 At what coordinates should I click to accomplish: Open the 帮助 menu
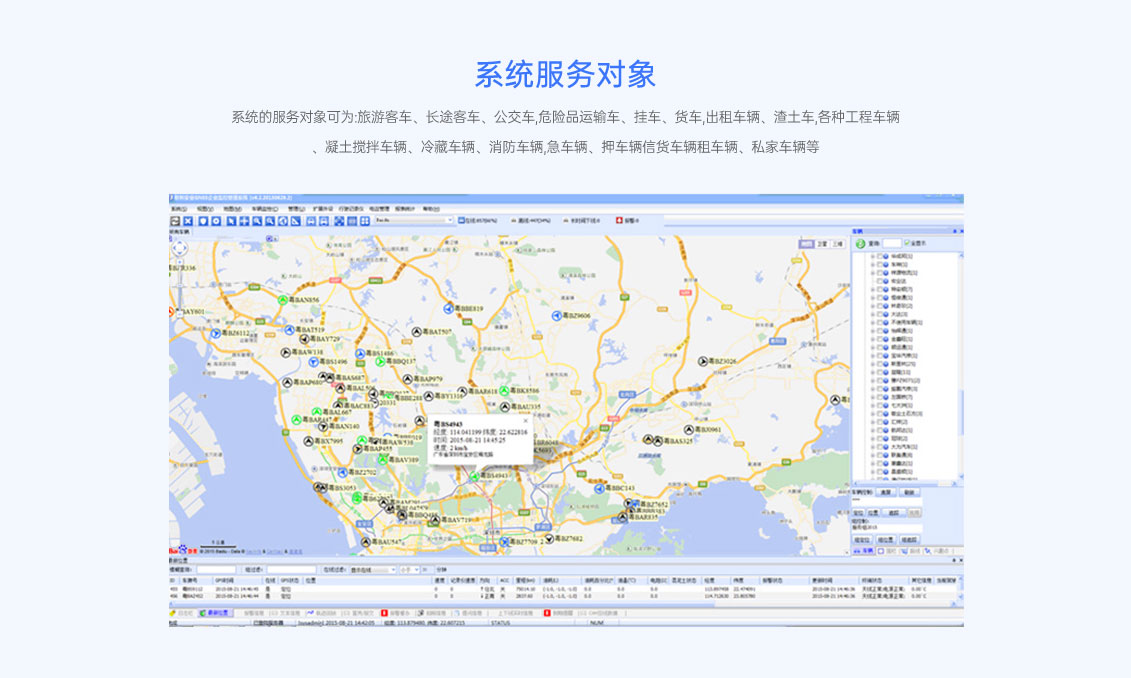[x=431, y=209]
